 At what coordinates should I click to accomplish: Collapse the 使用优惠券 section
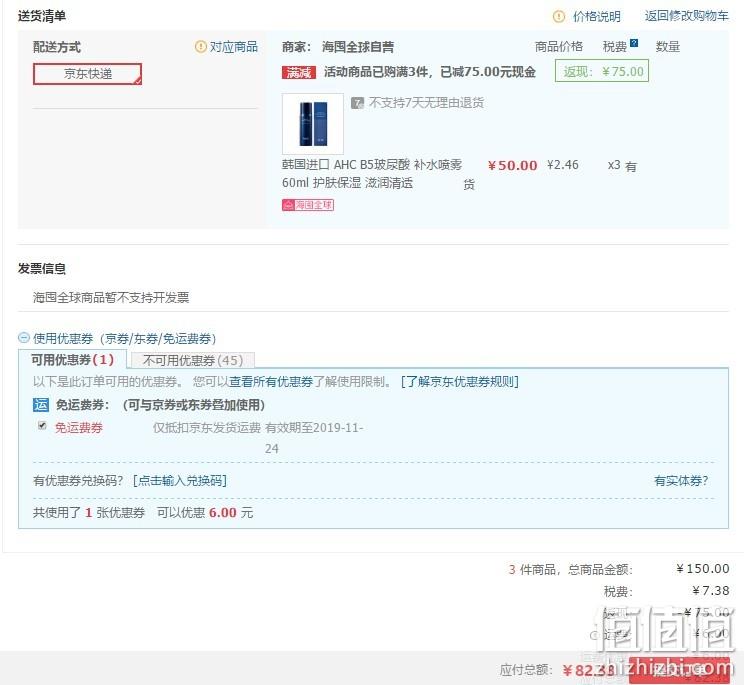click(x=24, y=338)
